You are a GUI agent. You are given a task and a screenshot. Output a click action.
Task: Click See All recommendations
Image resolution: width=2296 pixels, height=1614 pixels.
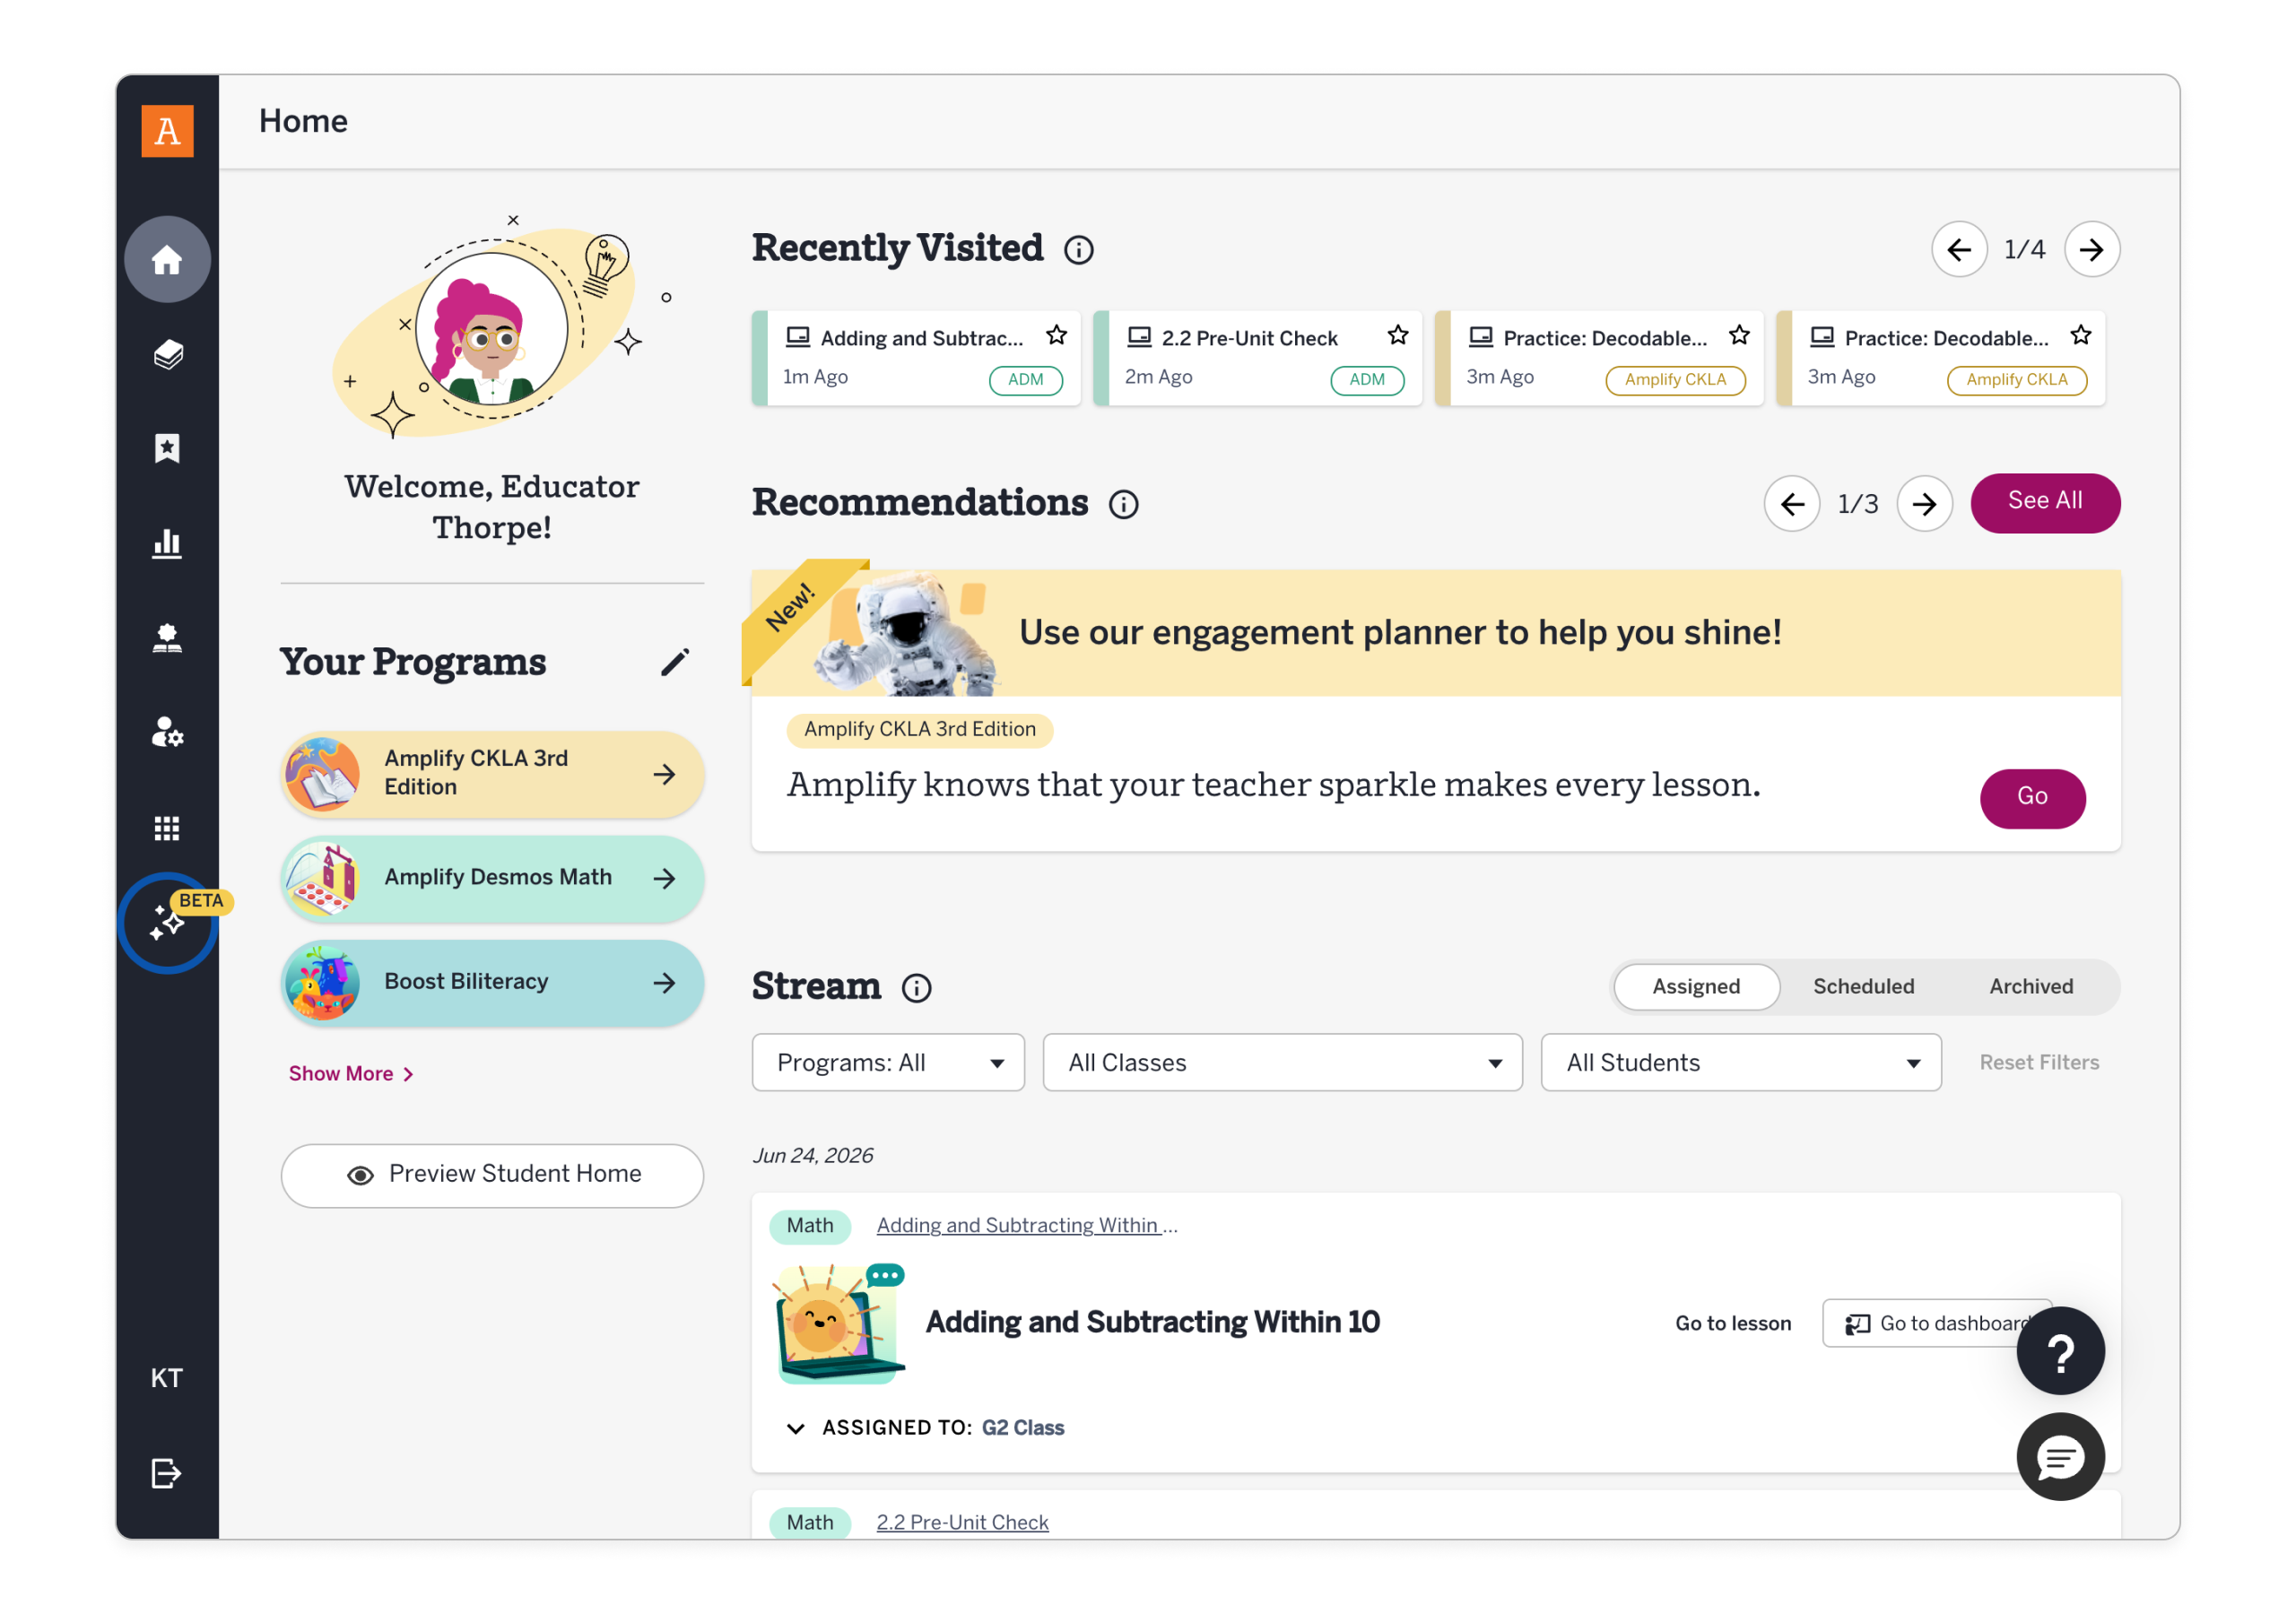tap(2045, 503)
